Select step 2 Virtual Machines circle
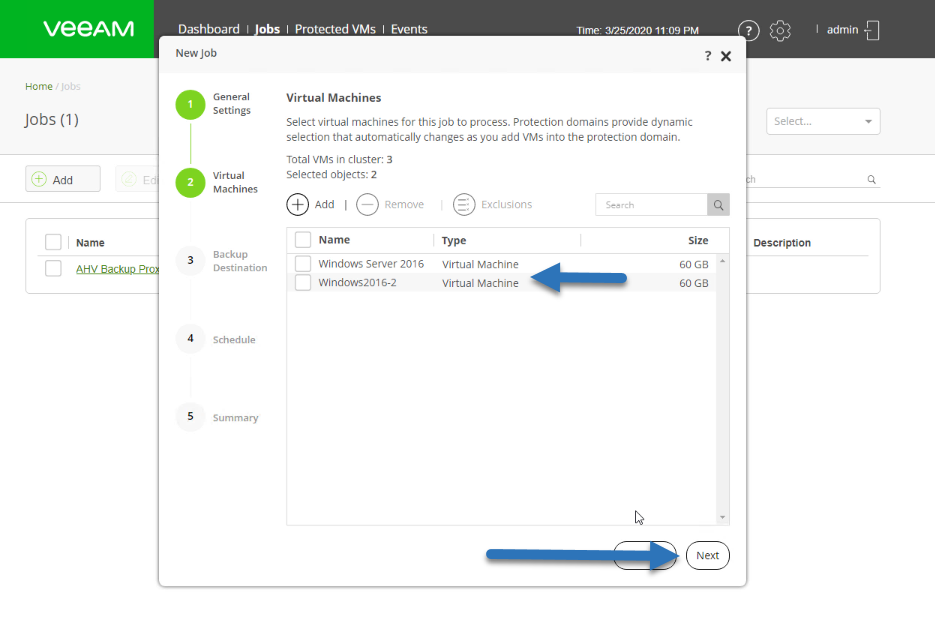This screenshot has width=935, height=643. 190,183
